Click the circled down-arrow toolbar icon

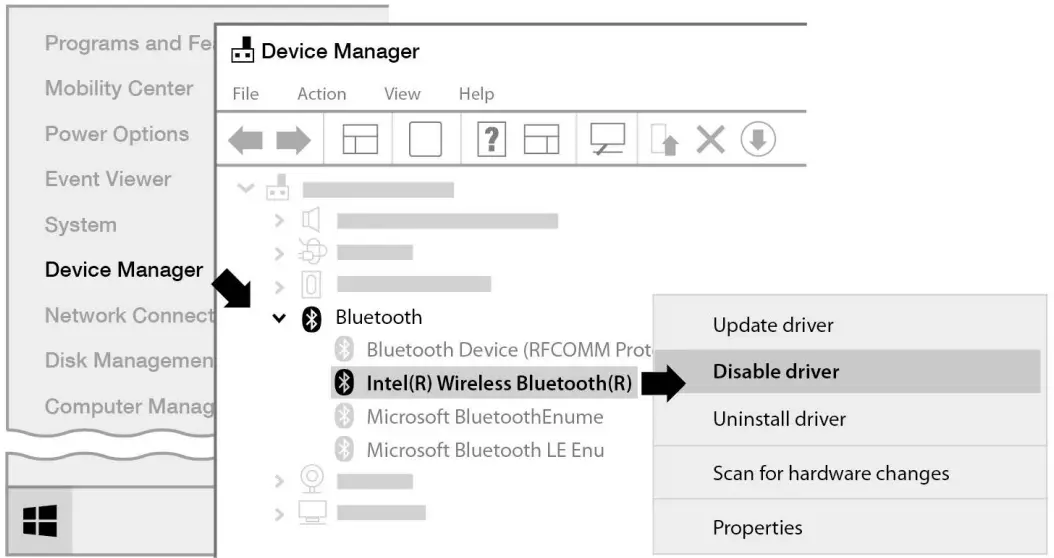click(758, 140)
